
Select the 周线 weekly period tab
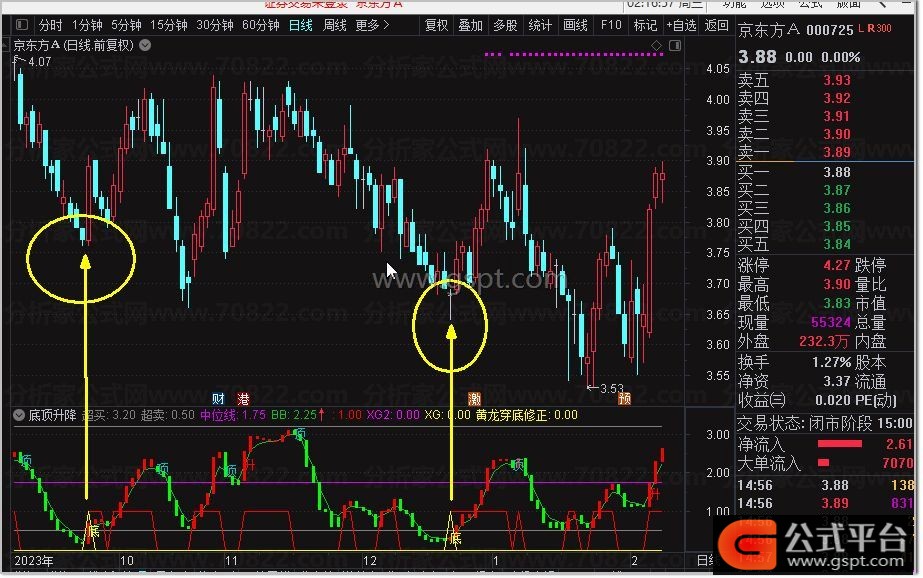[335, 25]
